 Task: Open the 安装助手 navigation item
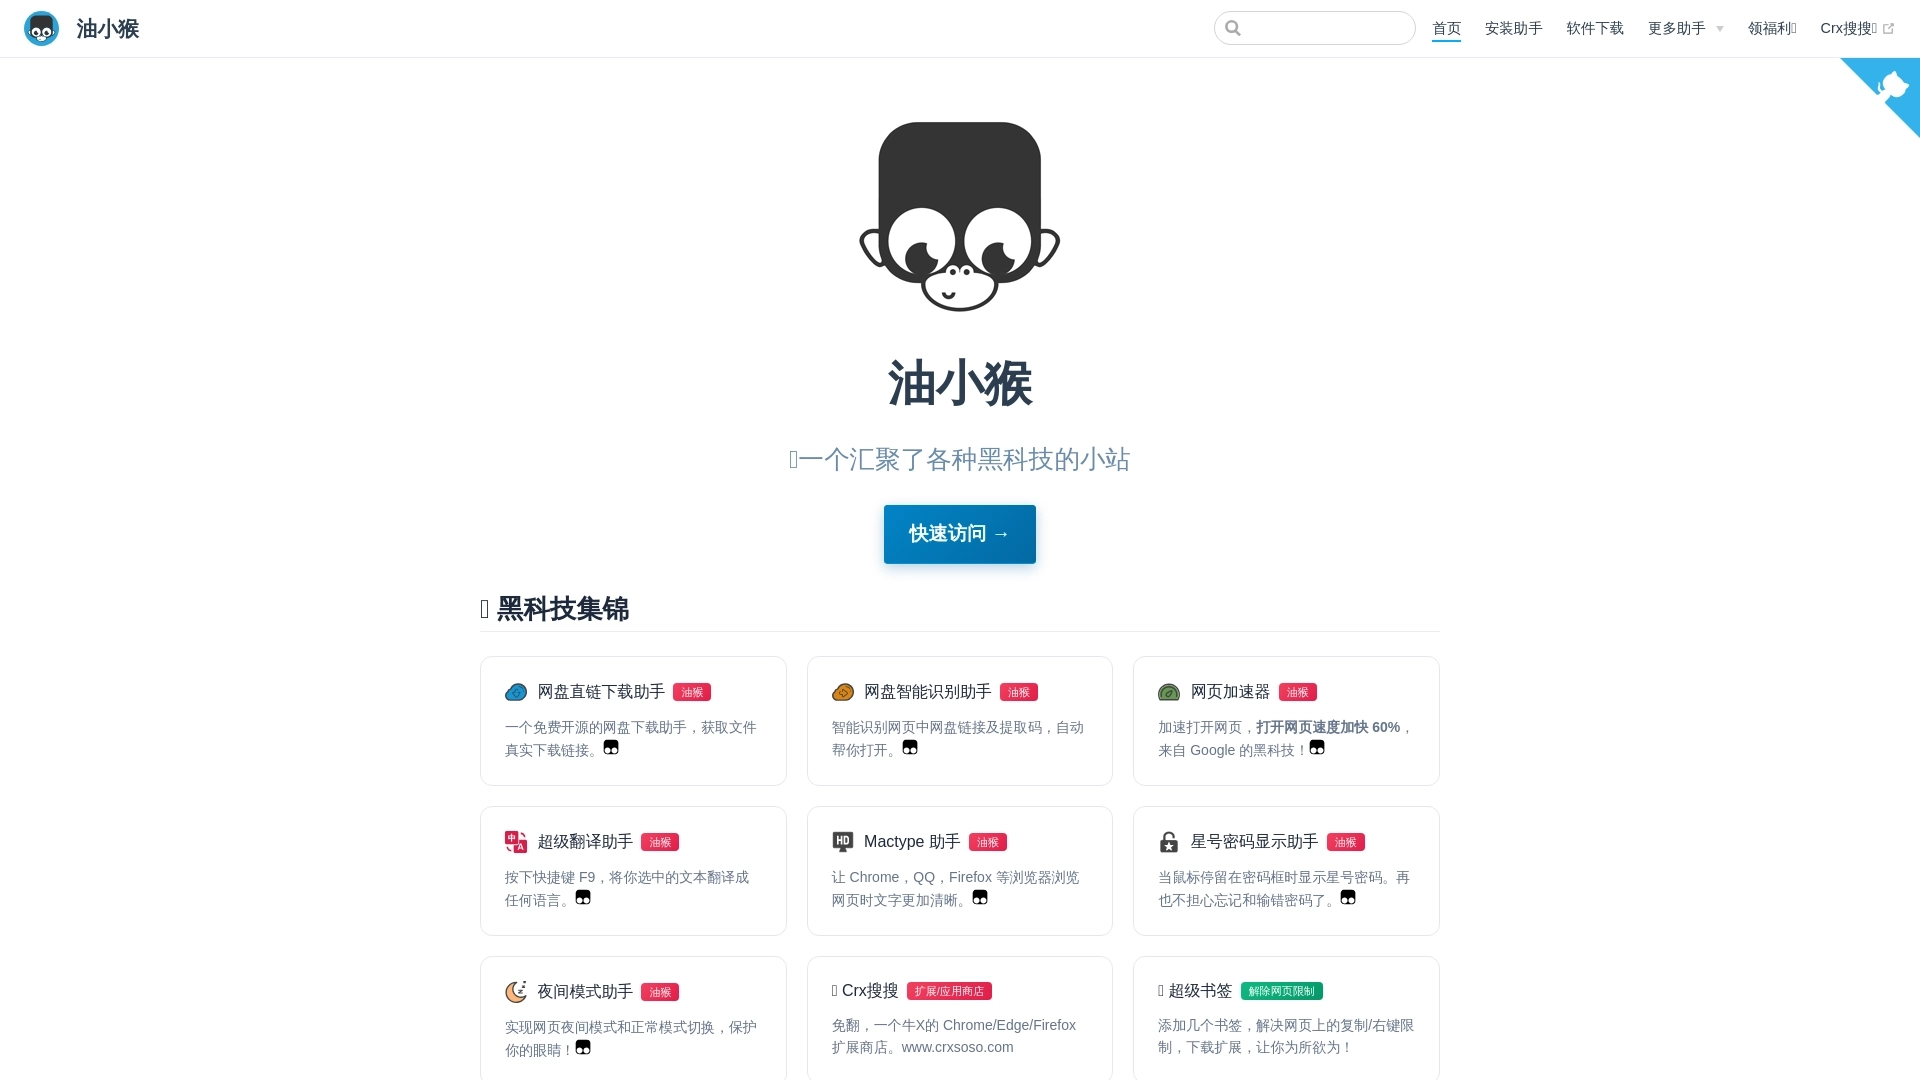pyautogui.click(x=1513, y=29)
